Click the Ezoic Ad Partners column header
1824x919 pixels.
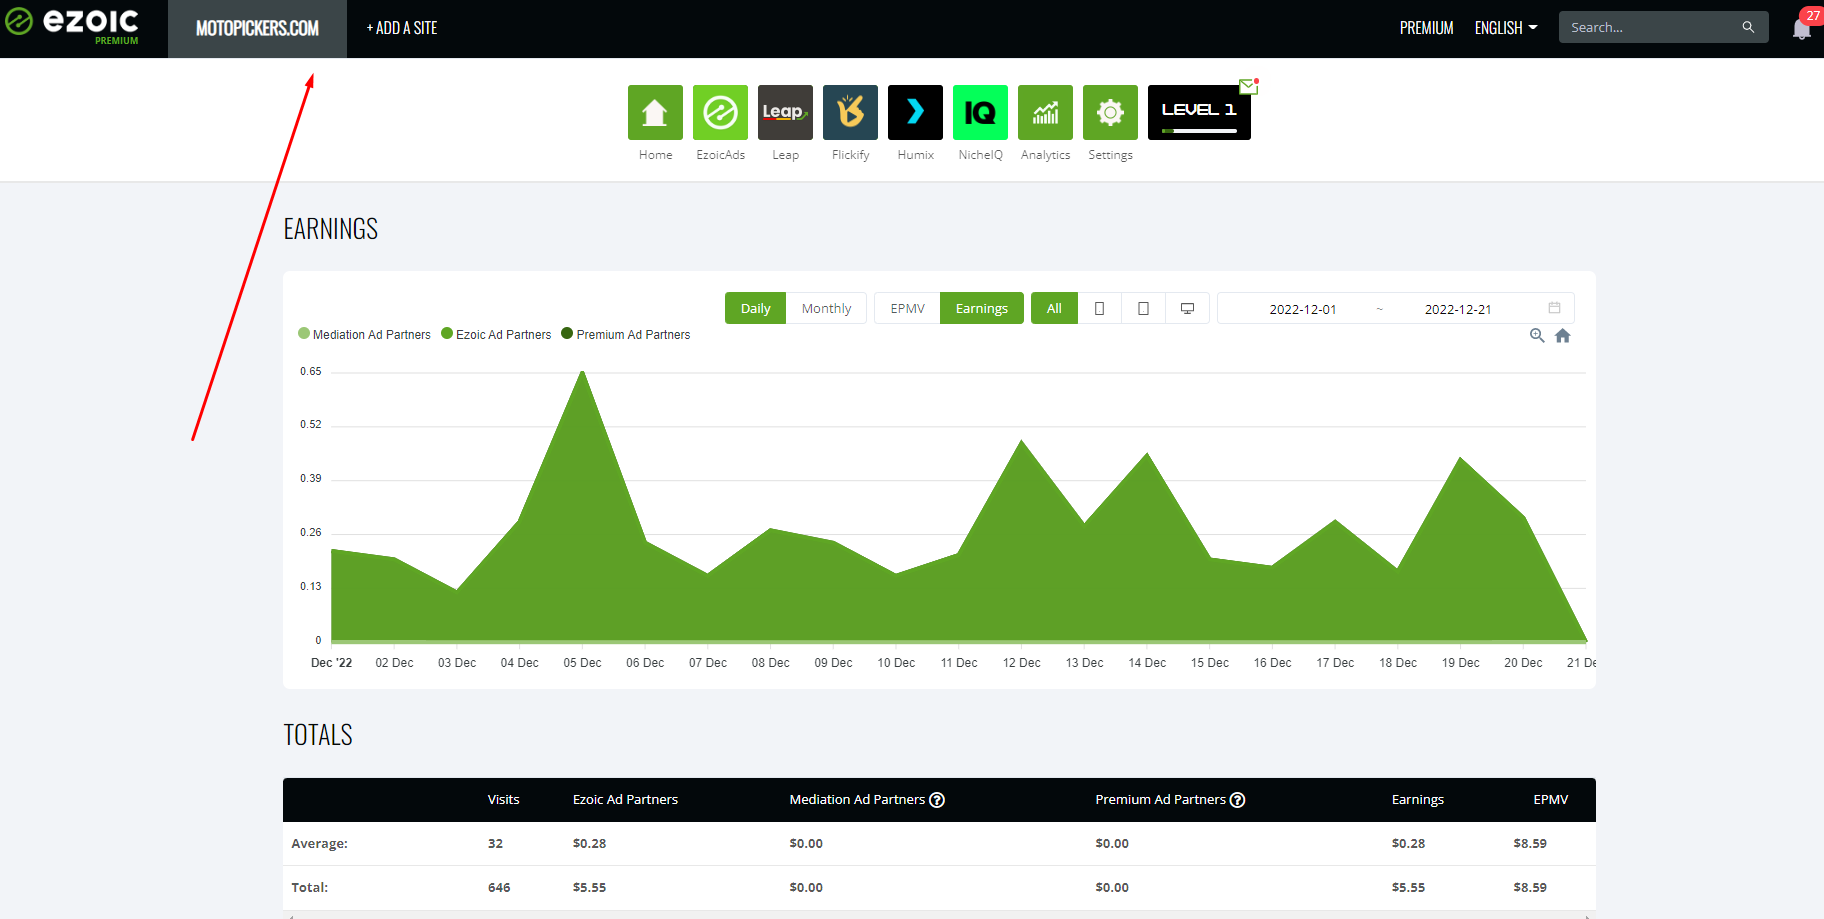(x=625, y=799)
